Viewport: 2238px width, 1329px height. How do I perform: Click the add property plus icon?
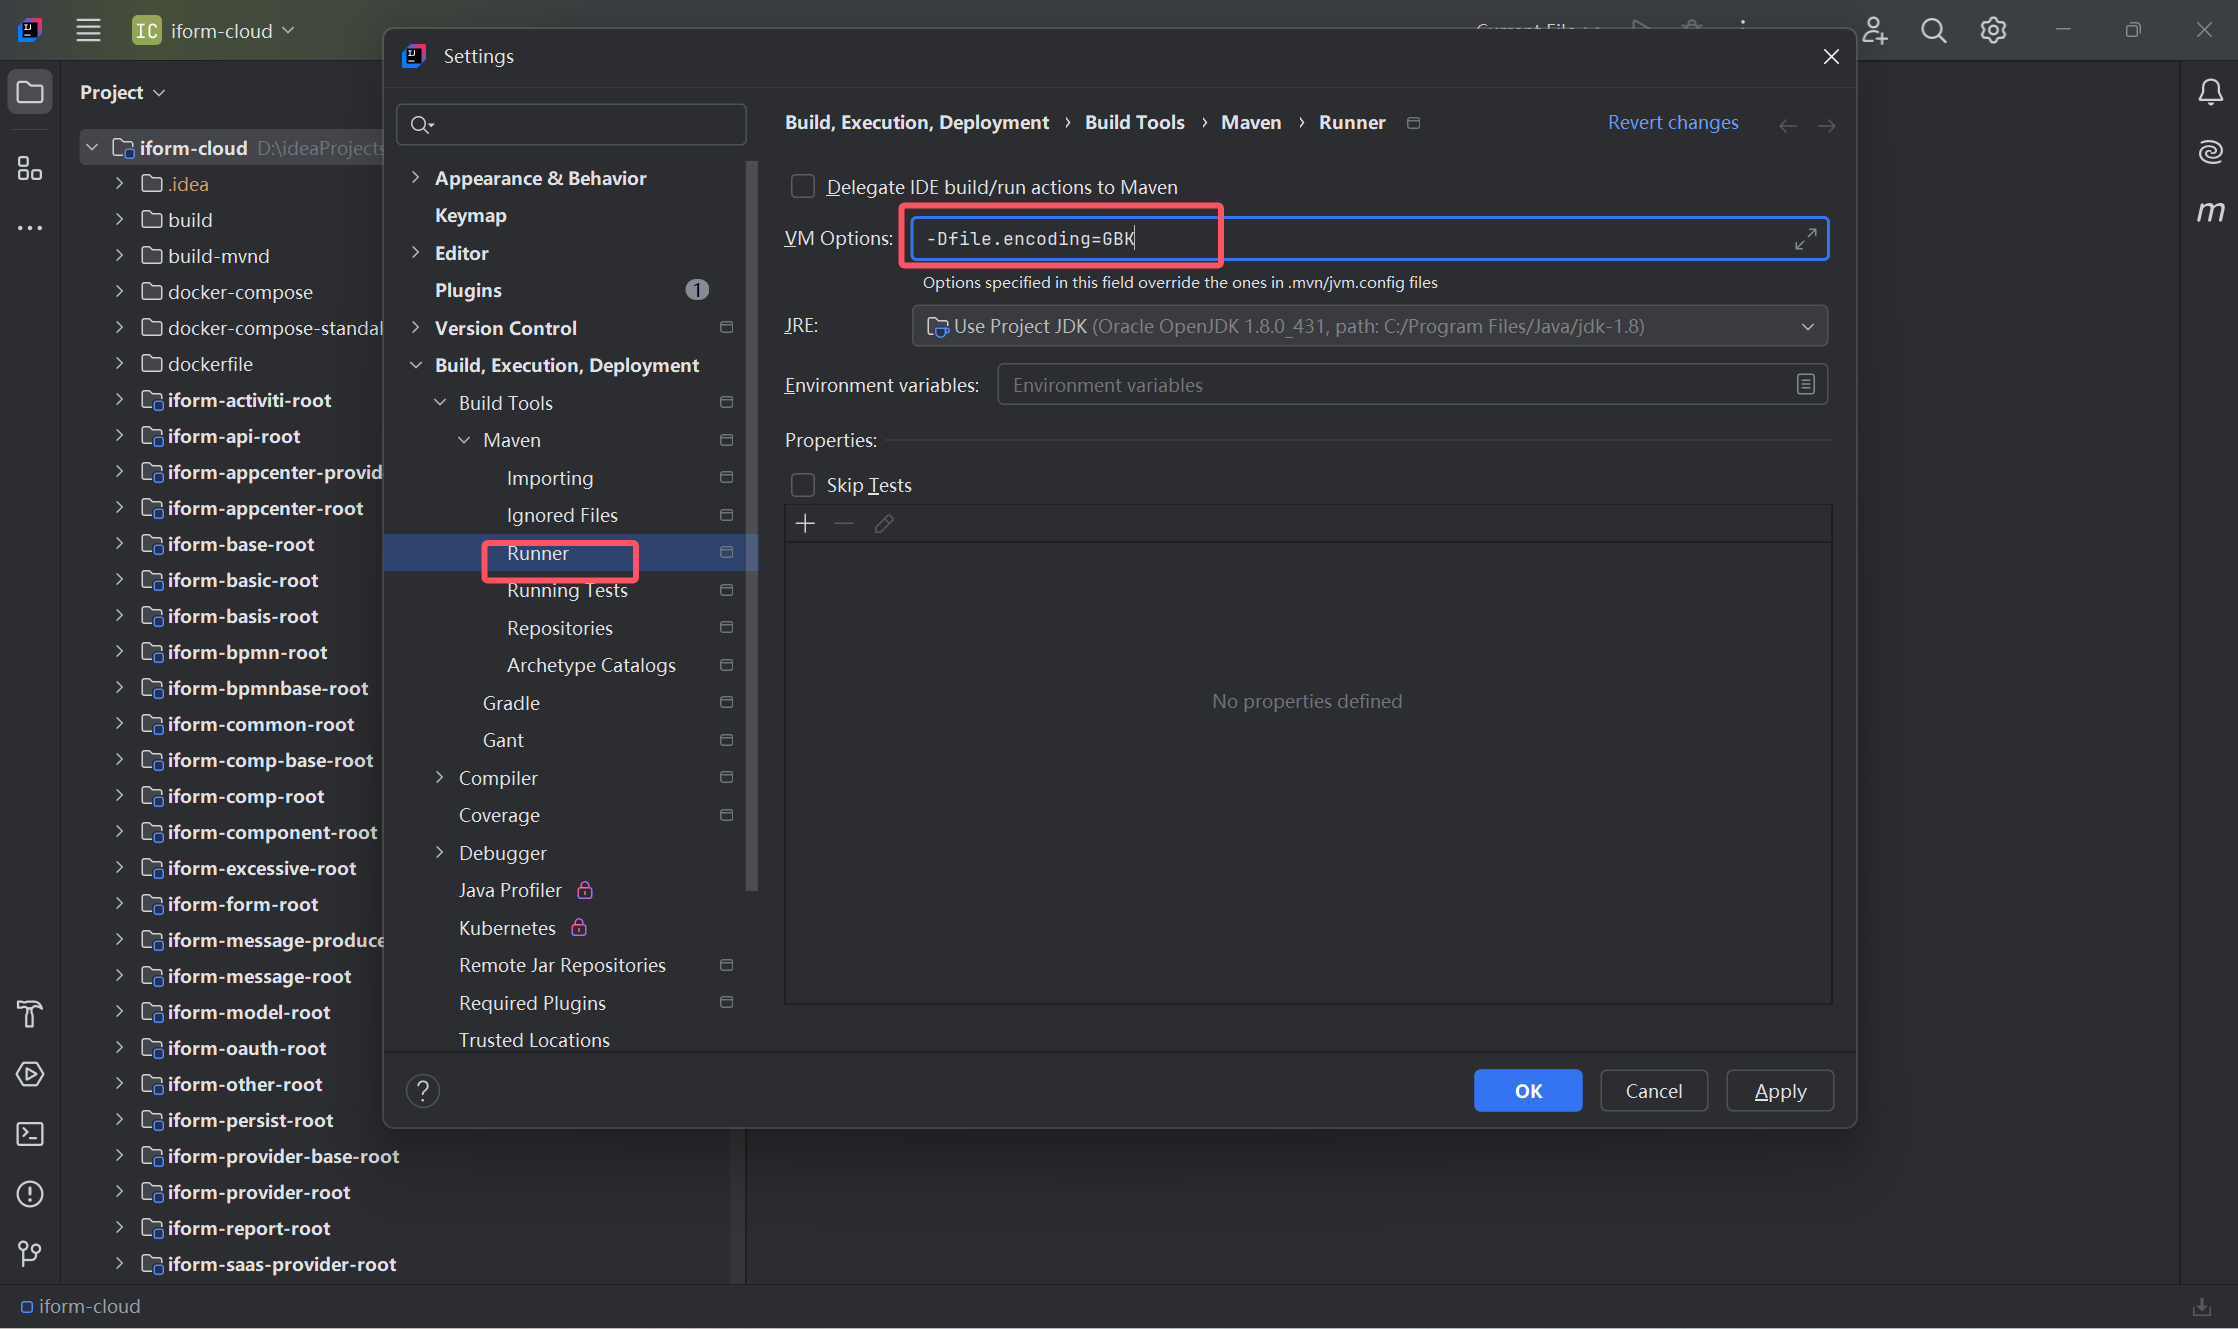pyautogui.click(x=805, y=524)
